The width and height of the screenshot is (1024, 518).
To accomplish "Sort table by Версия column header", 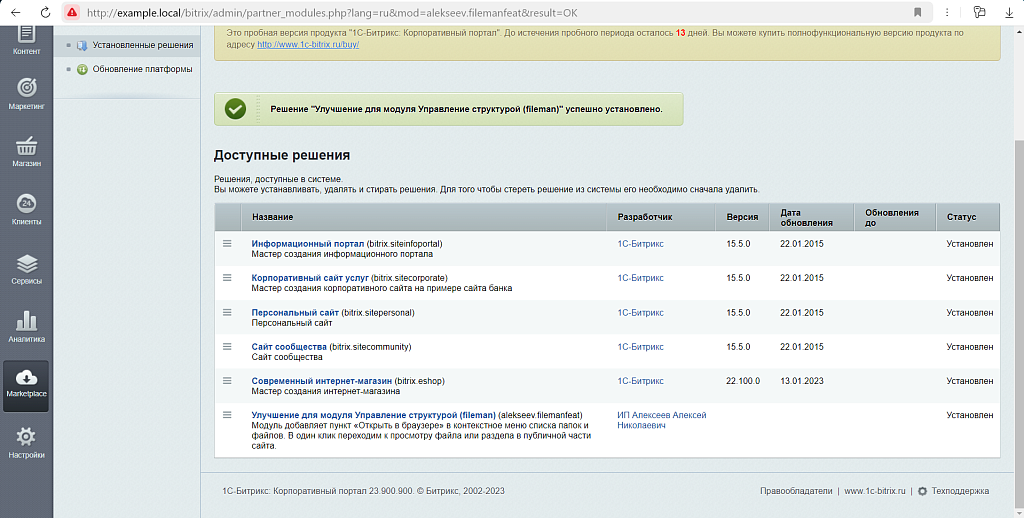I will coord(742,217).
